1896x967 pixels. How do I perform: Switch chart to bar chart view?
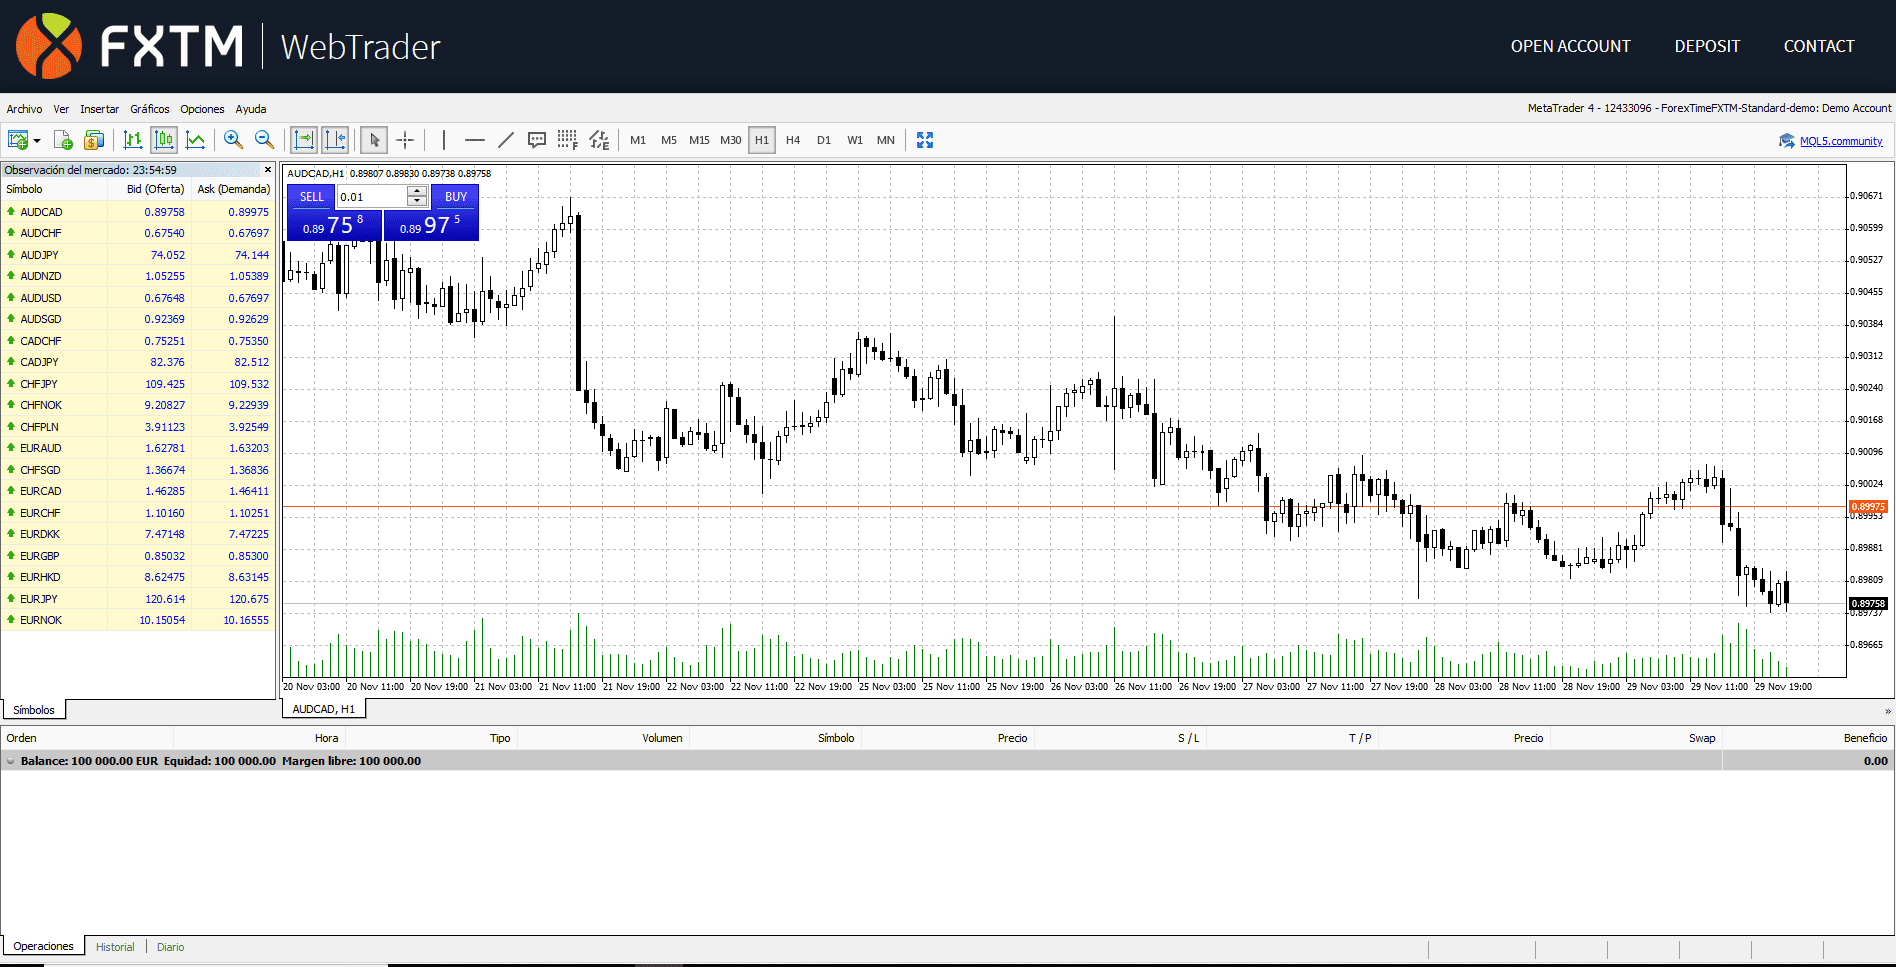(133, 140)
